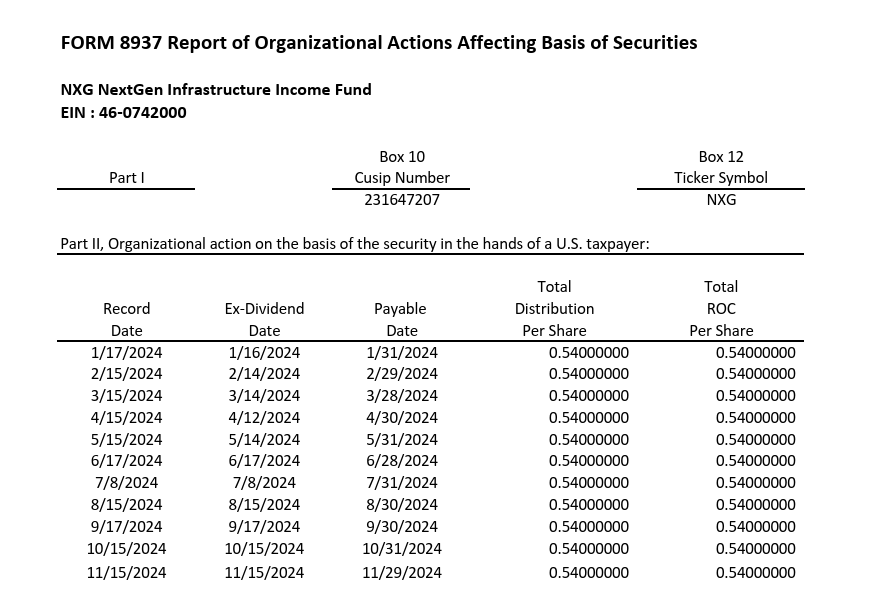Select the ex-dividend date 2/14/2024 cell
Viewport: 877px width, 607px height.
[264, 374]
